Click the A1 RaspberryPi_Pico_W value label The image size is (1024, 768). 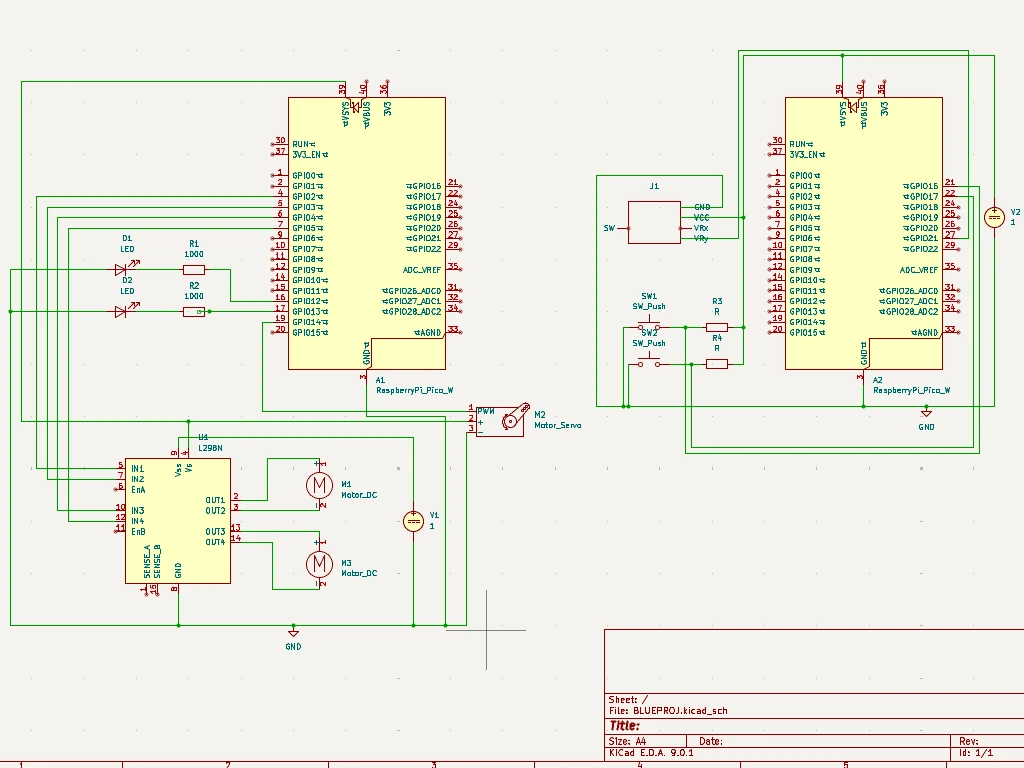[415, 391]
